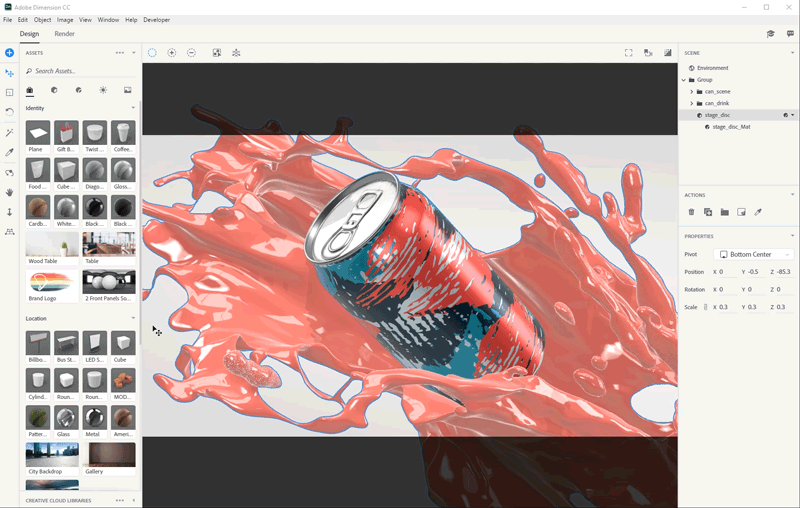
Task: Click the Add and Import Content plus button
Action: click(x=9, y=53)
